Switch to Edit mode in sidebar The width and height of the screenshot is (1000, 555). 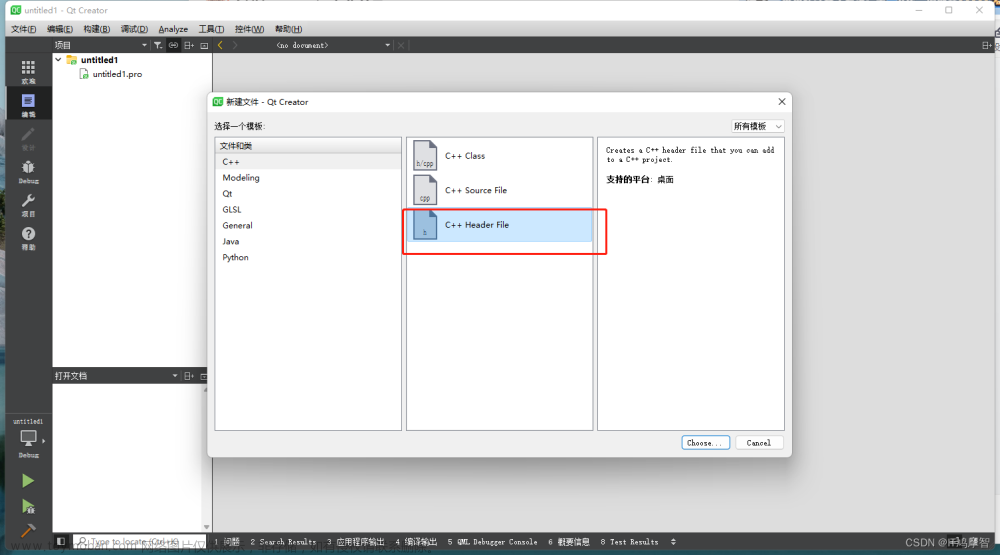28,105
